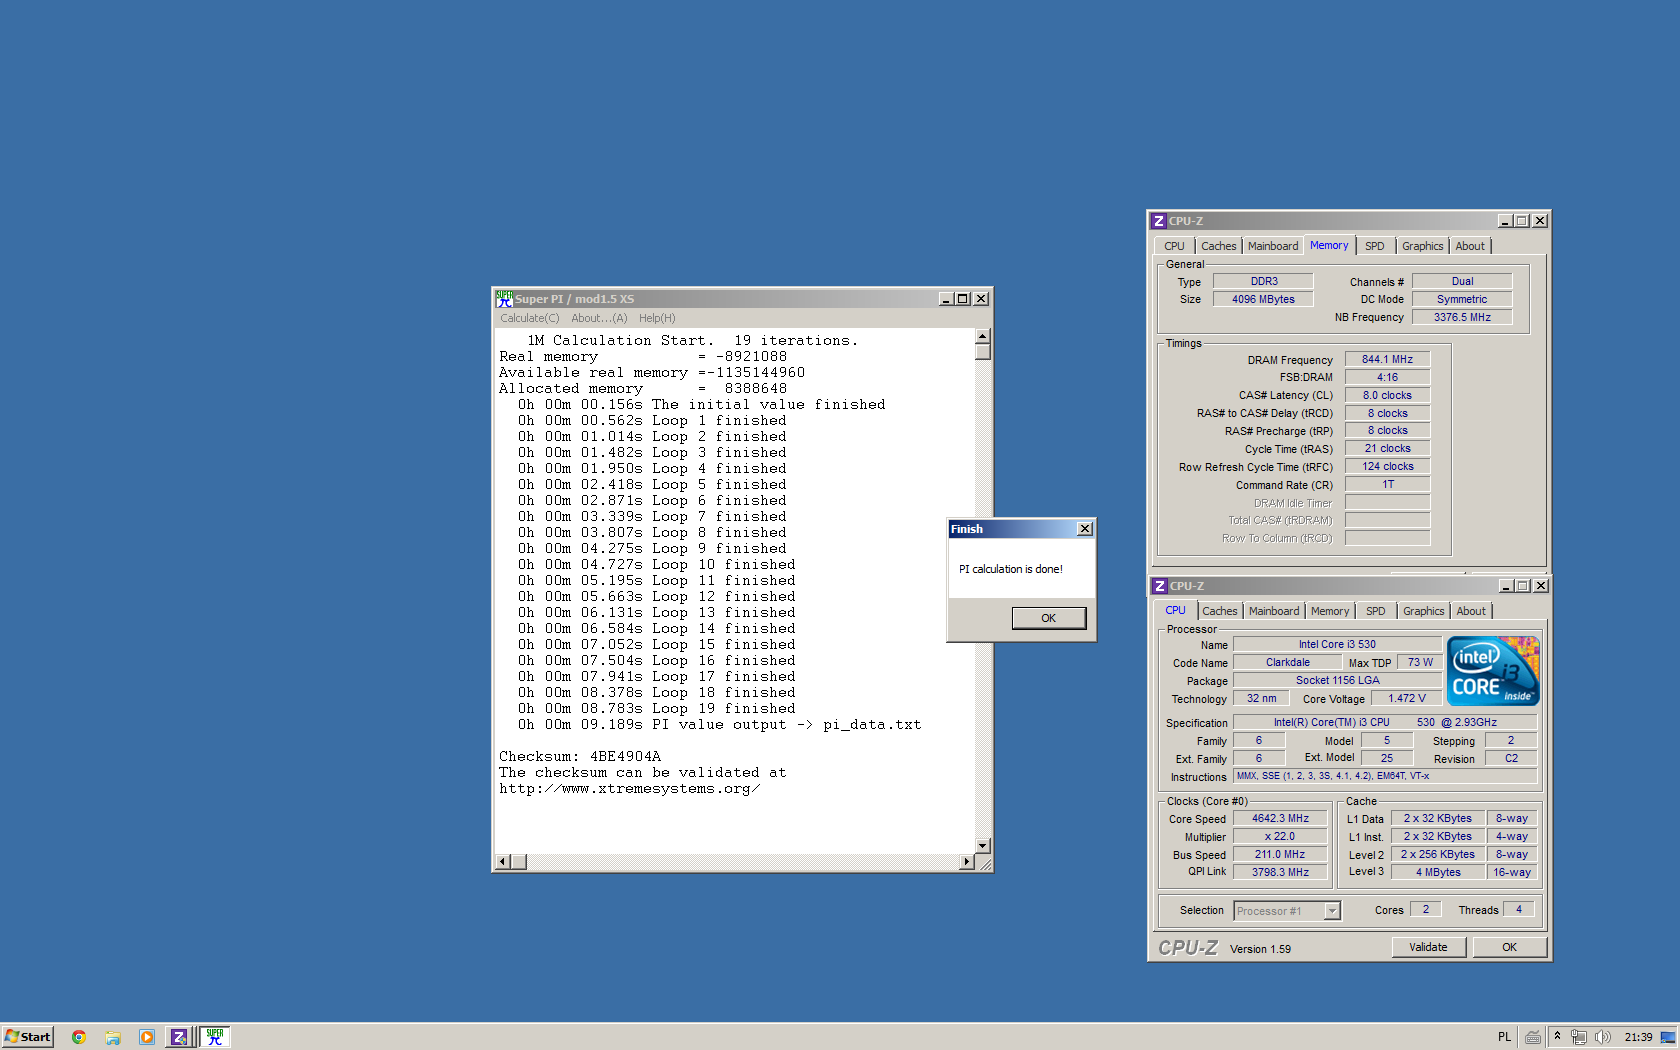Open the About...(A) menu in Super PI

(x=599, y=318)
